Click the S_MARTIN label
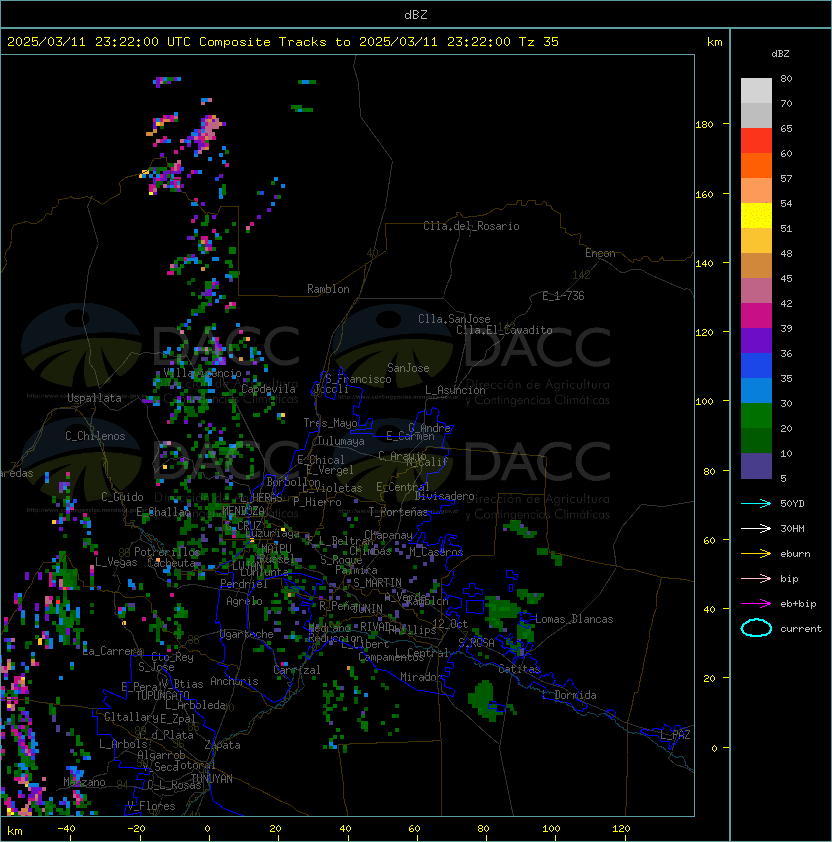 [377, 583]
